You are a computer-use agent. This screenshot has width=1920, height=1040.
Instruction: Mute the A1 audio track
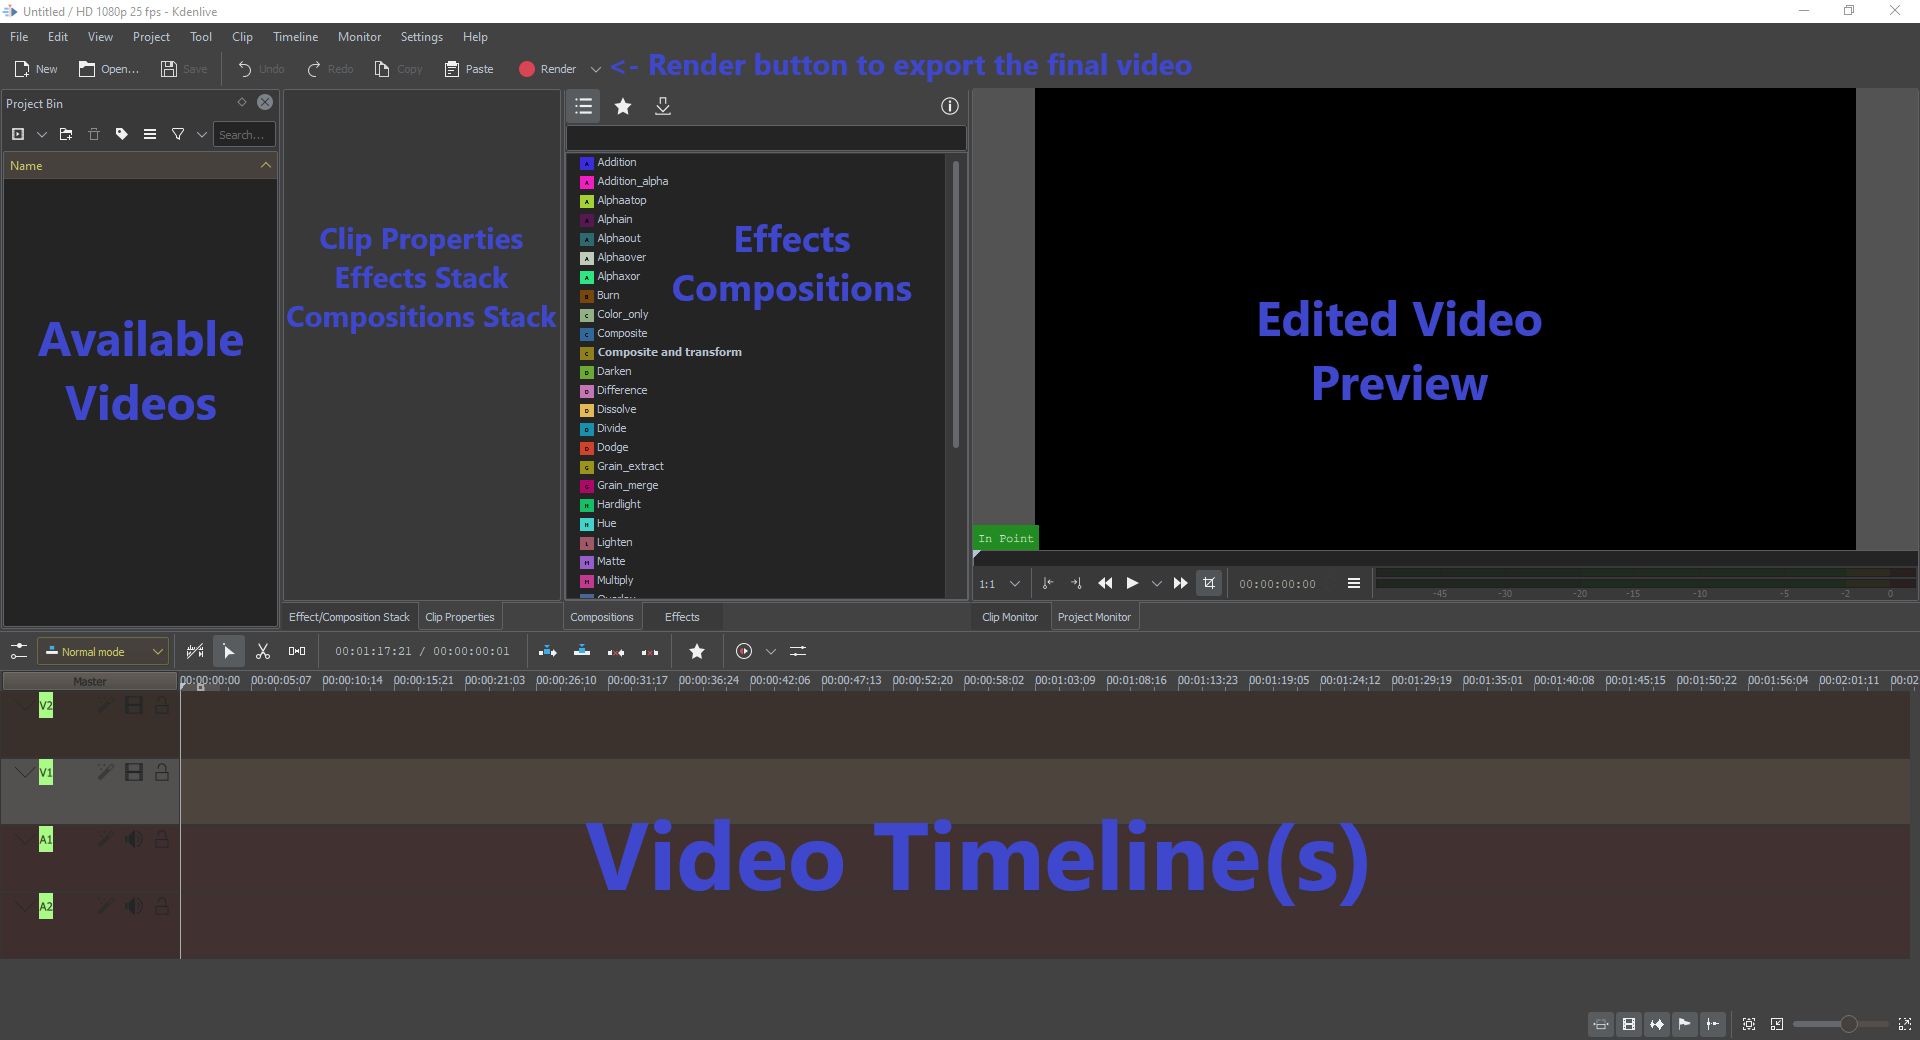134,839
